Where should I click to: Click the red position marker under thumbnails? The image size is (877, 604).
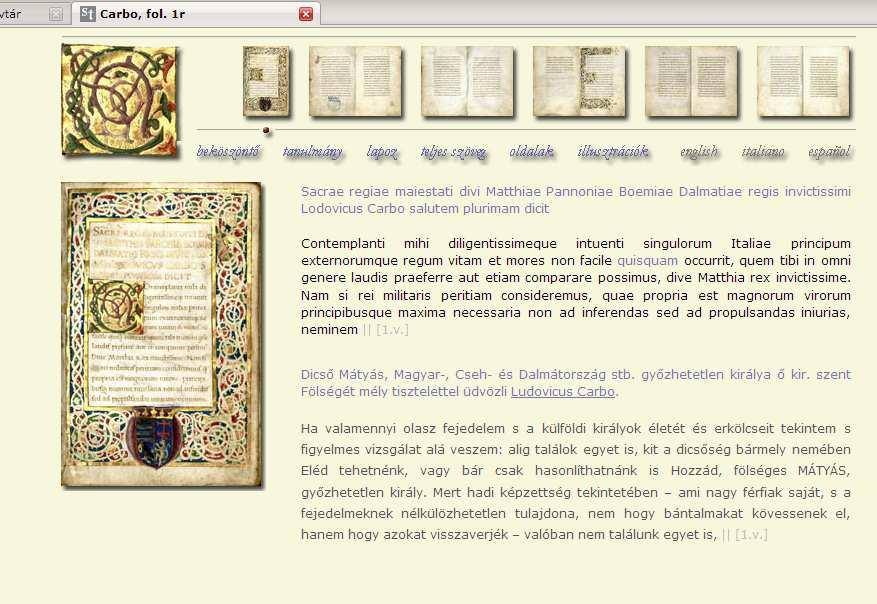coord(266,131)
